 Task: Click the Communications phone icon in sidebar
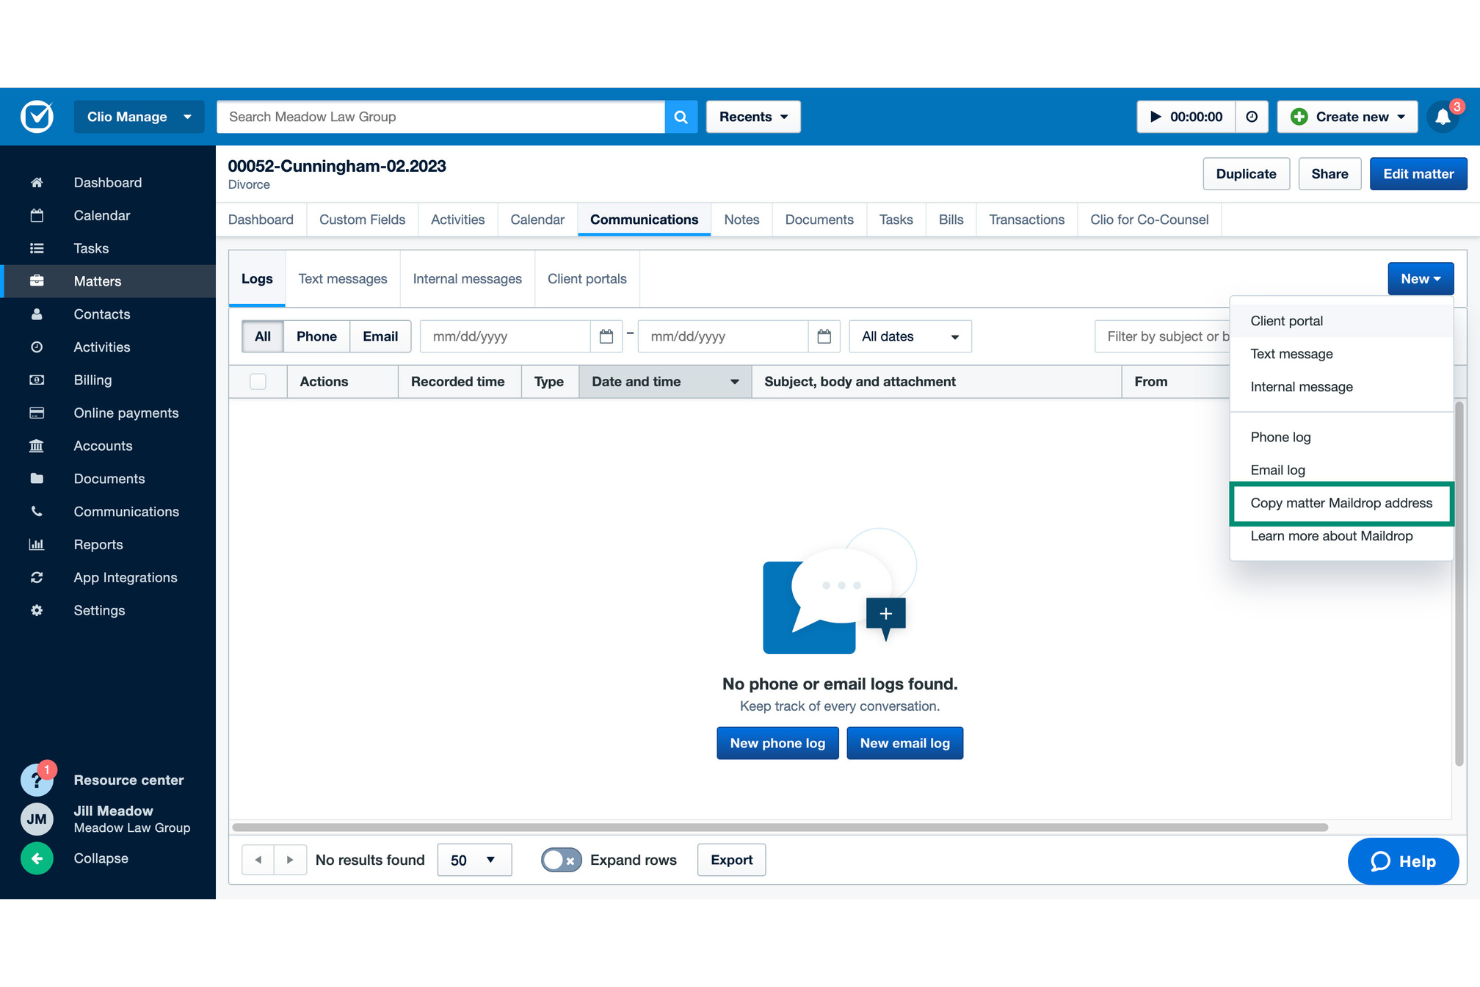point(37,512)
